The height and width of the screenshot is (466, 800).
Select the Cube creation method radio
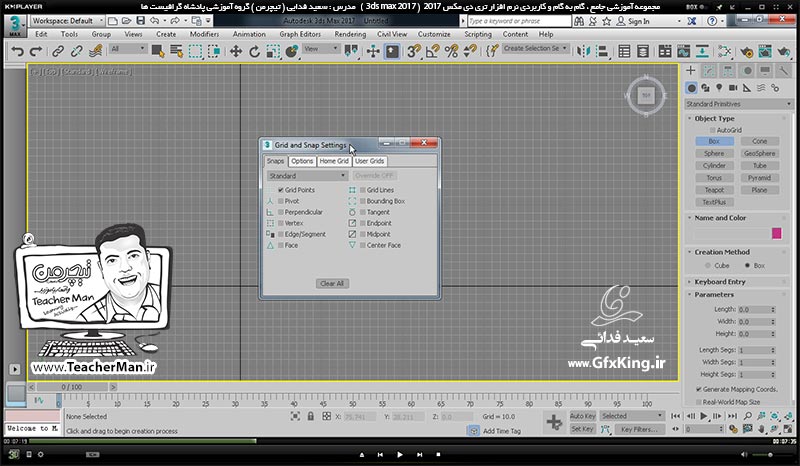point(708,265)
